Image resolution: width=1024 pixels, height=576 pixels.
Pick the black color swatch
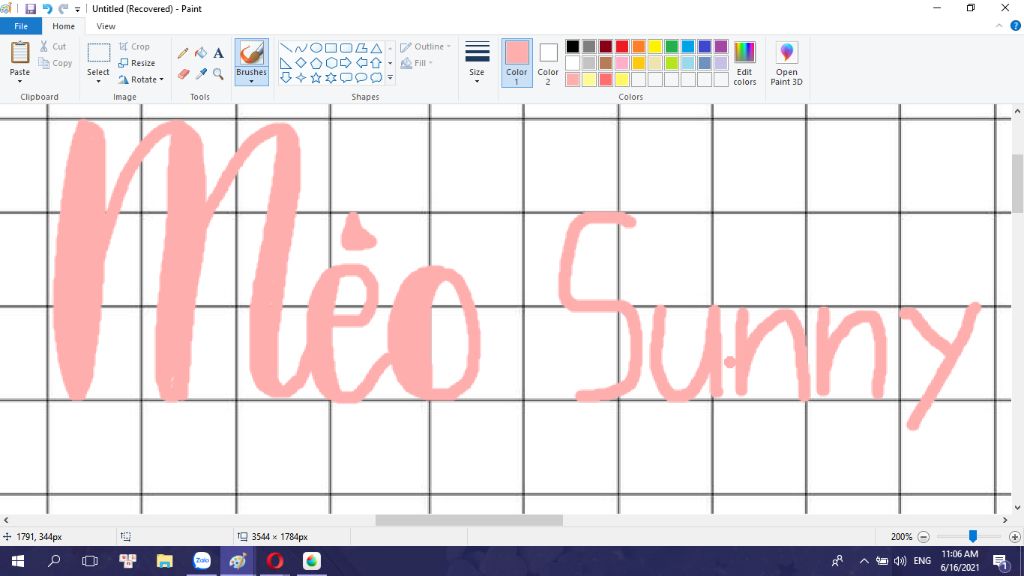click(573, 46)
